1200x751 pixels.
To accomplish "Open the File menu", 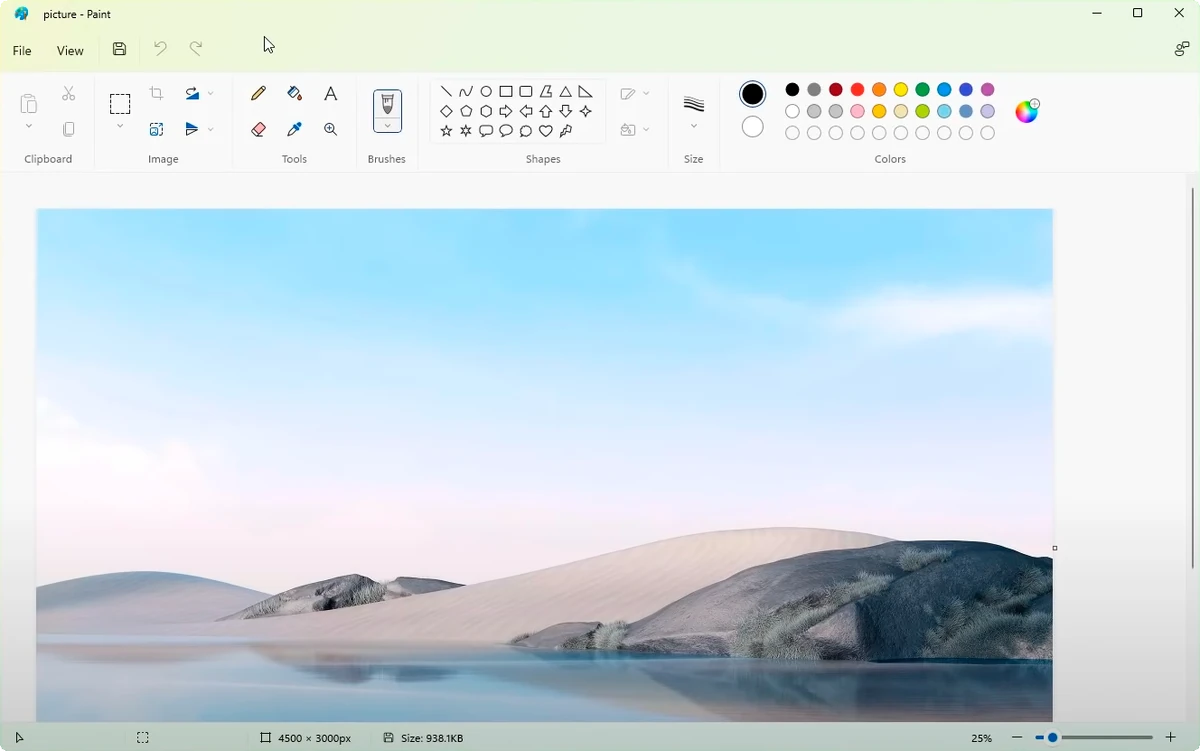I will point(21,50).
